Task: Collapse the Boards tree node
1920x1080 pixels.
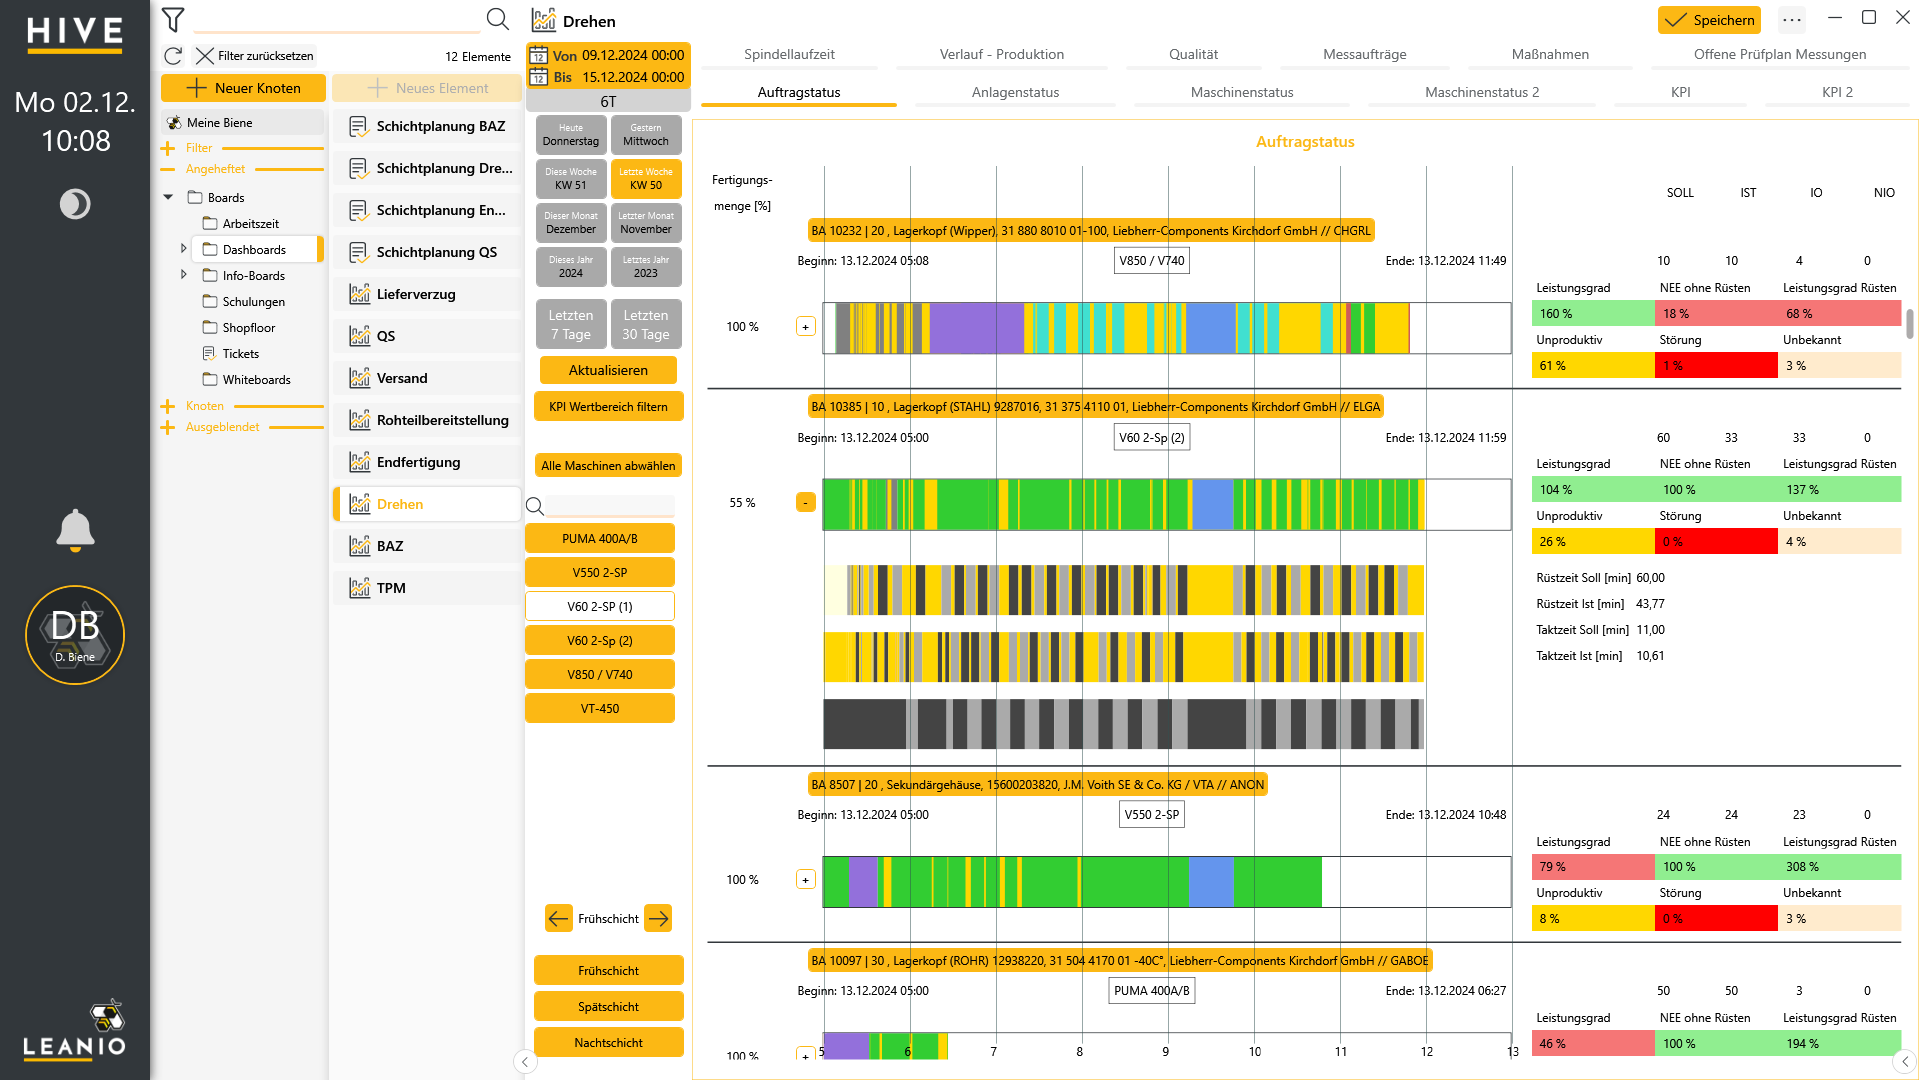Action: tap(168, 198)
